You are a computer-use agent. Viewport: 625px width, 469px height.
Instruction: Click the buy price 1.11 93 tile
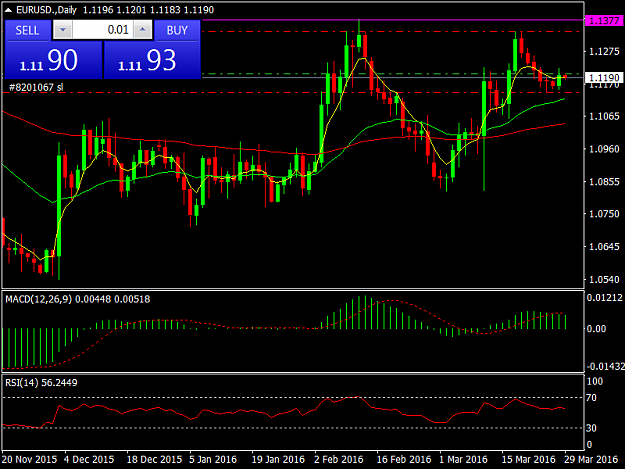click(x=152, y=61)
